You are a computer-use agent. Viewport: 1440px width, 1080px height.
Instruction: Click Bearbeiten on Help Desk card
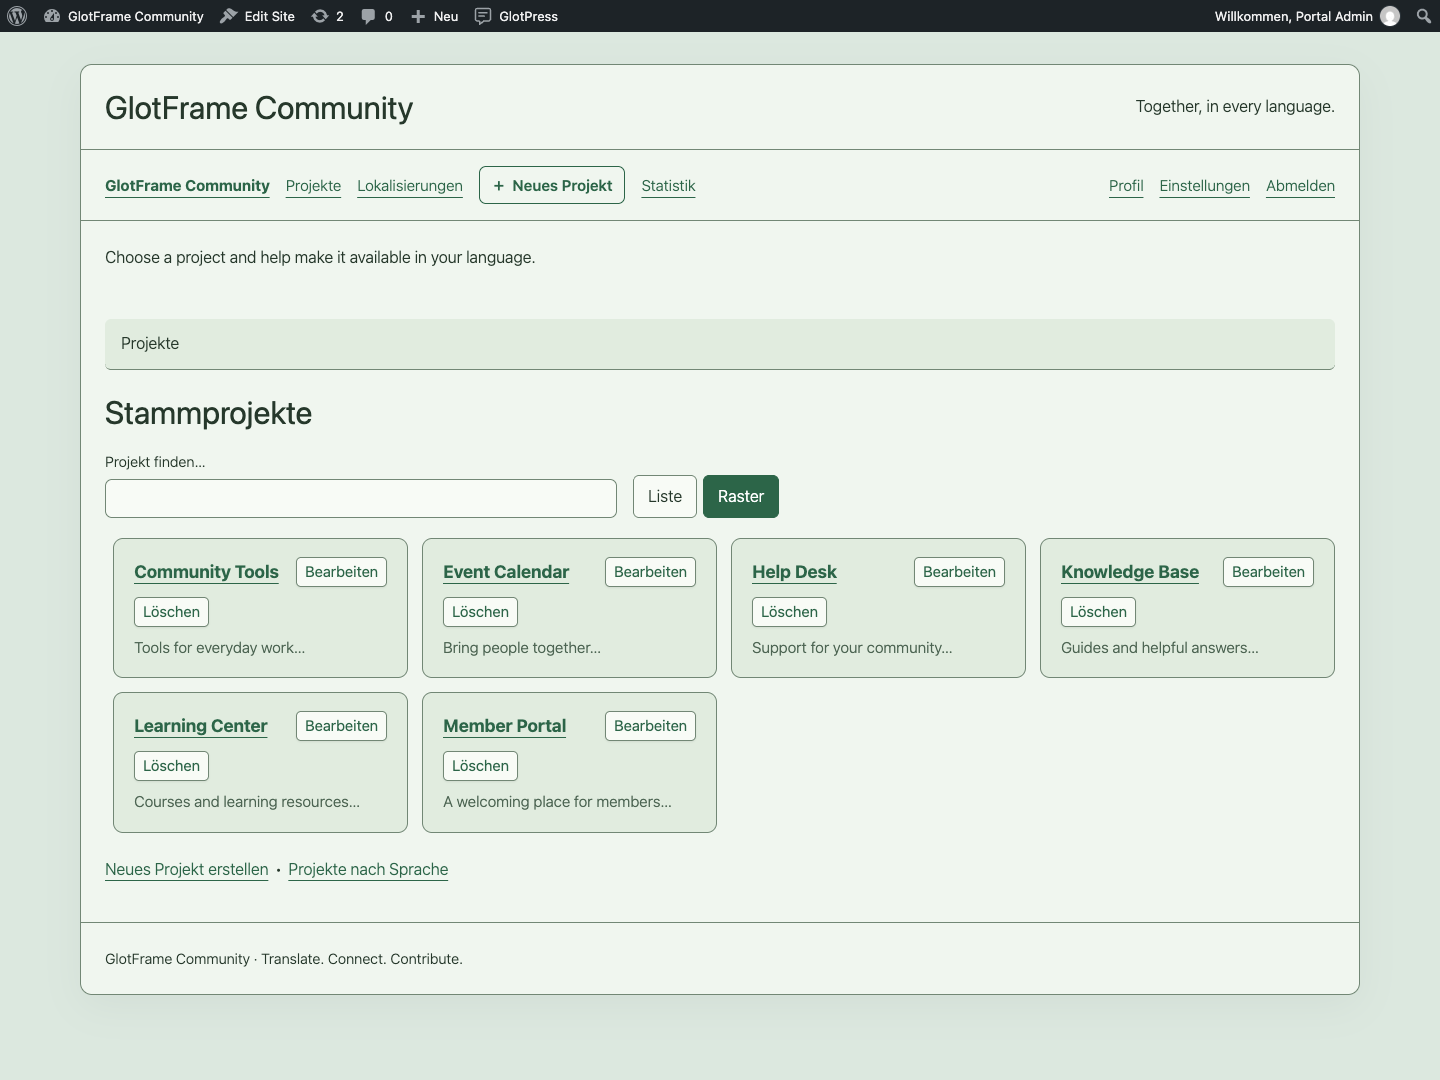(959, 572)
